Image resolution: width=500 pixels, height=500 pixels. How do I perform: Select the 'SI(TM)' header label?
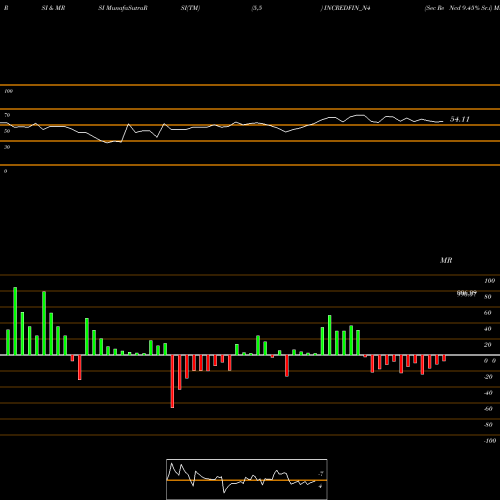[190, 8]
